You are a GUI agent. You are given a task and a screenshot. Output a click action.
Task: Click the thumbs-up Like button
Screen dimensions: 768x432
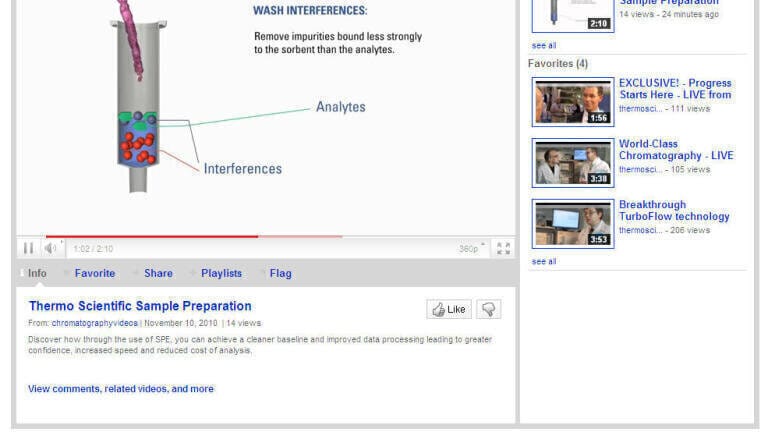click(x=449, y=309)
